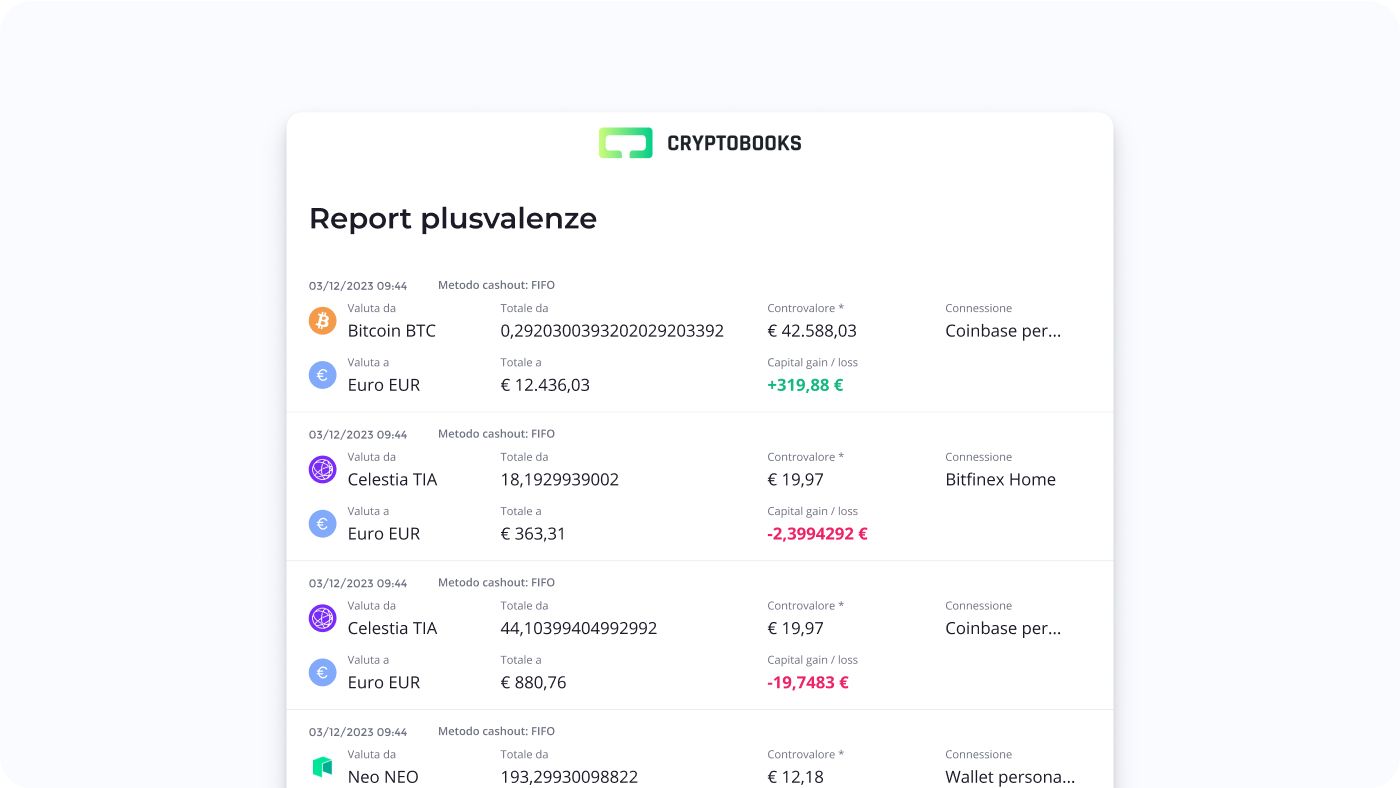
Task: Select the Euro icon beside € 880,76
Action: [x=322, y=673]
